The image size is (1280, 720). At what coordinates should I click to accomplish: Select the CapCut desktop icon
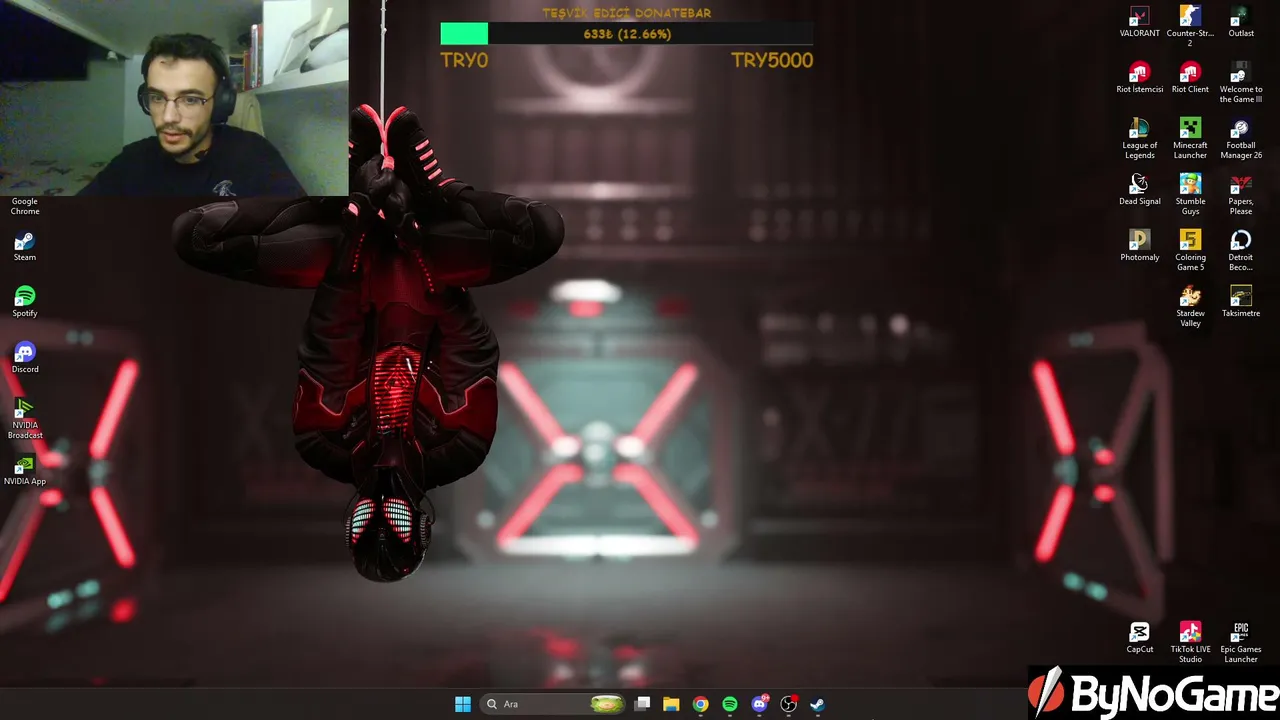(1139, 638)
